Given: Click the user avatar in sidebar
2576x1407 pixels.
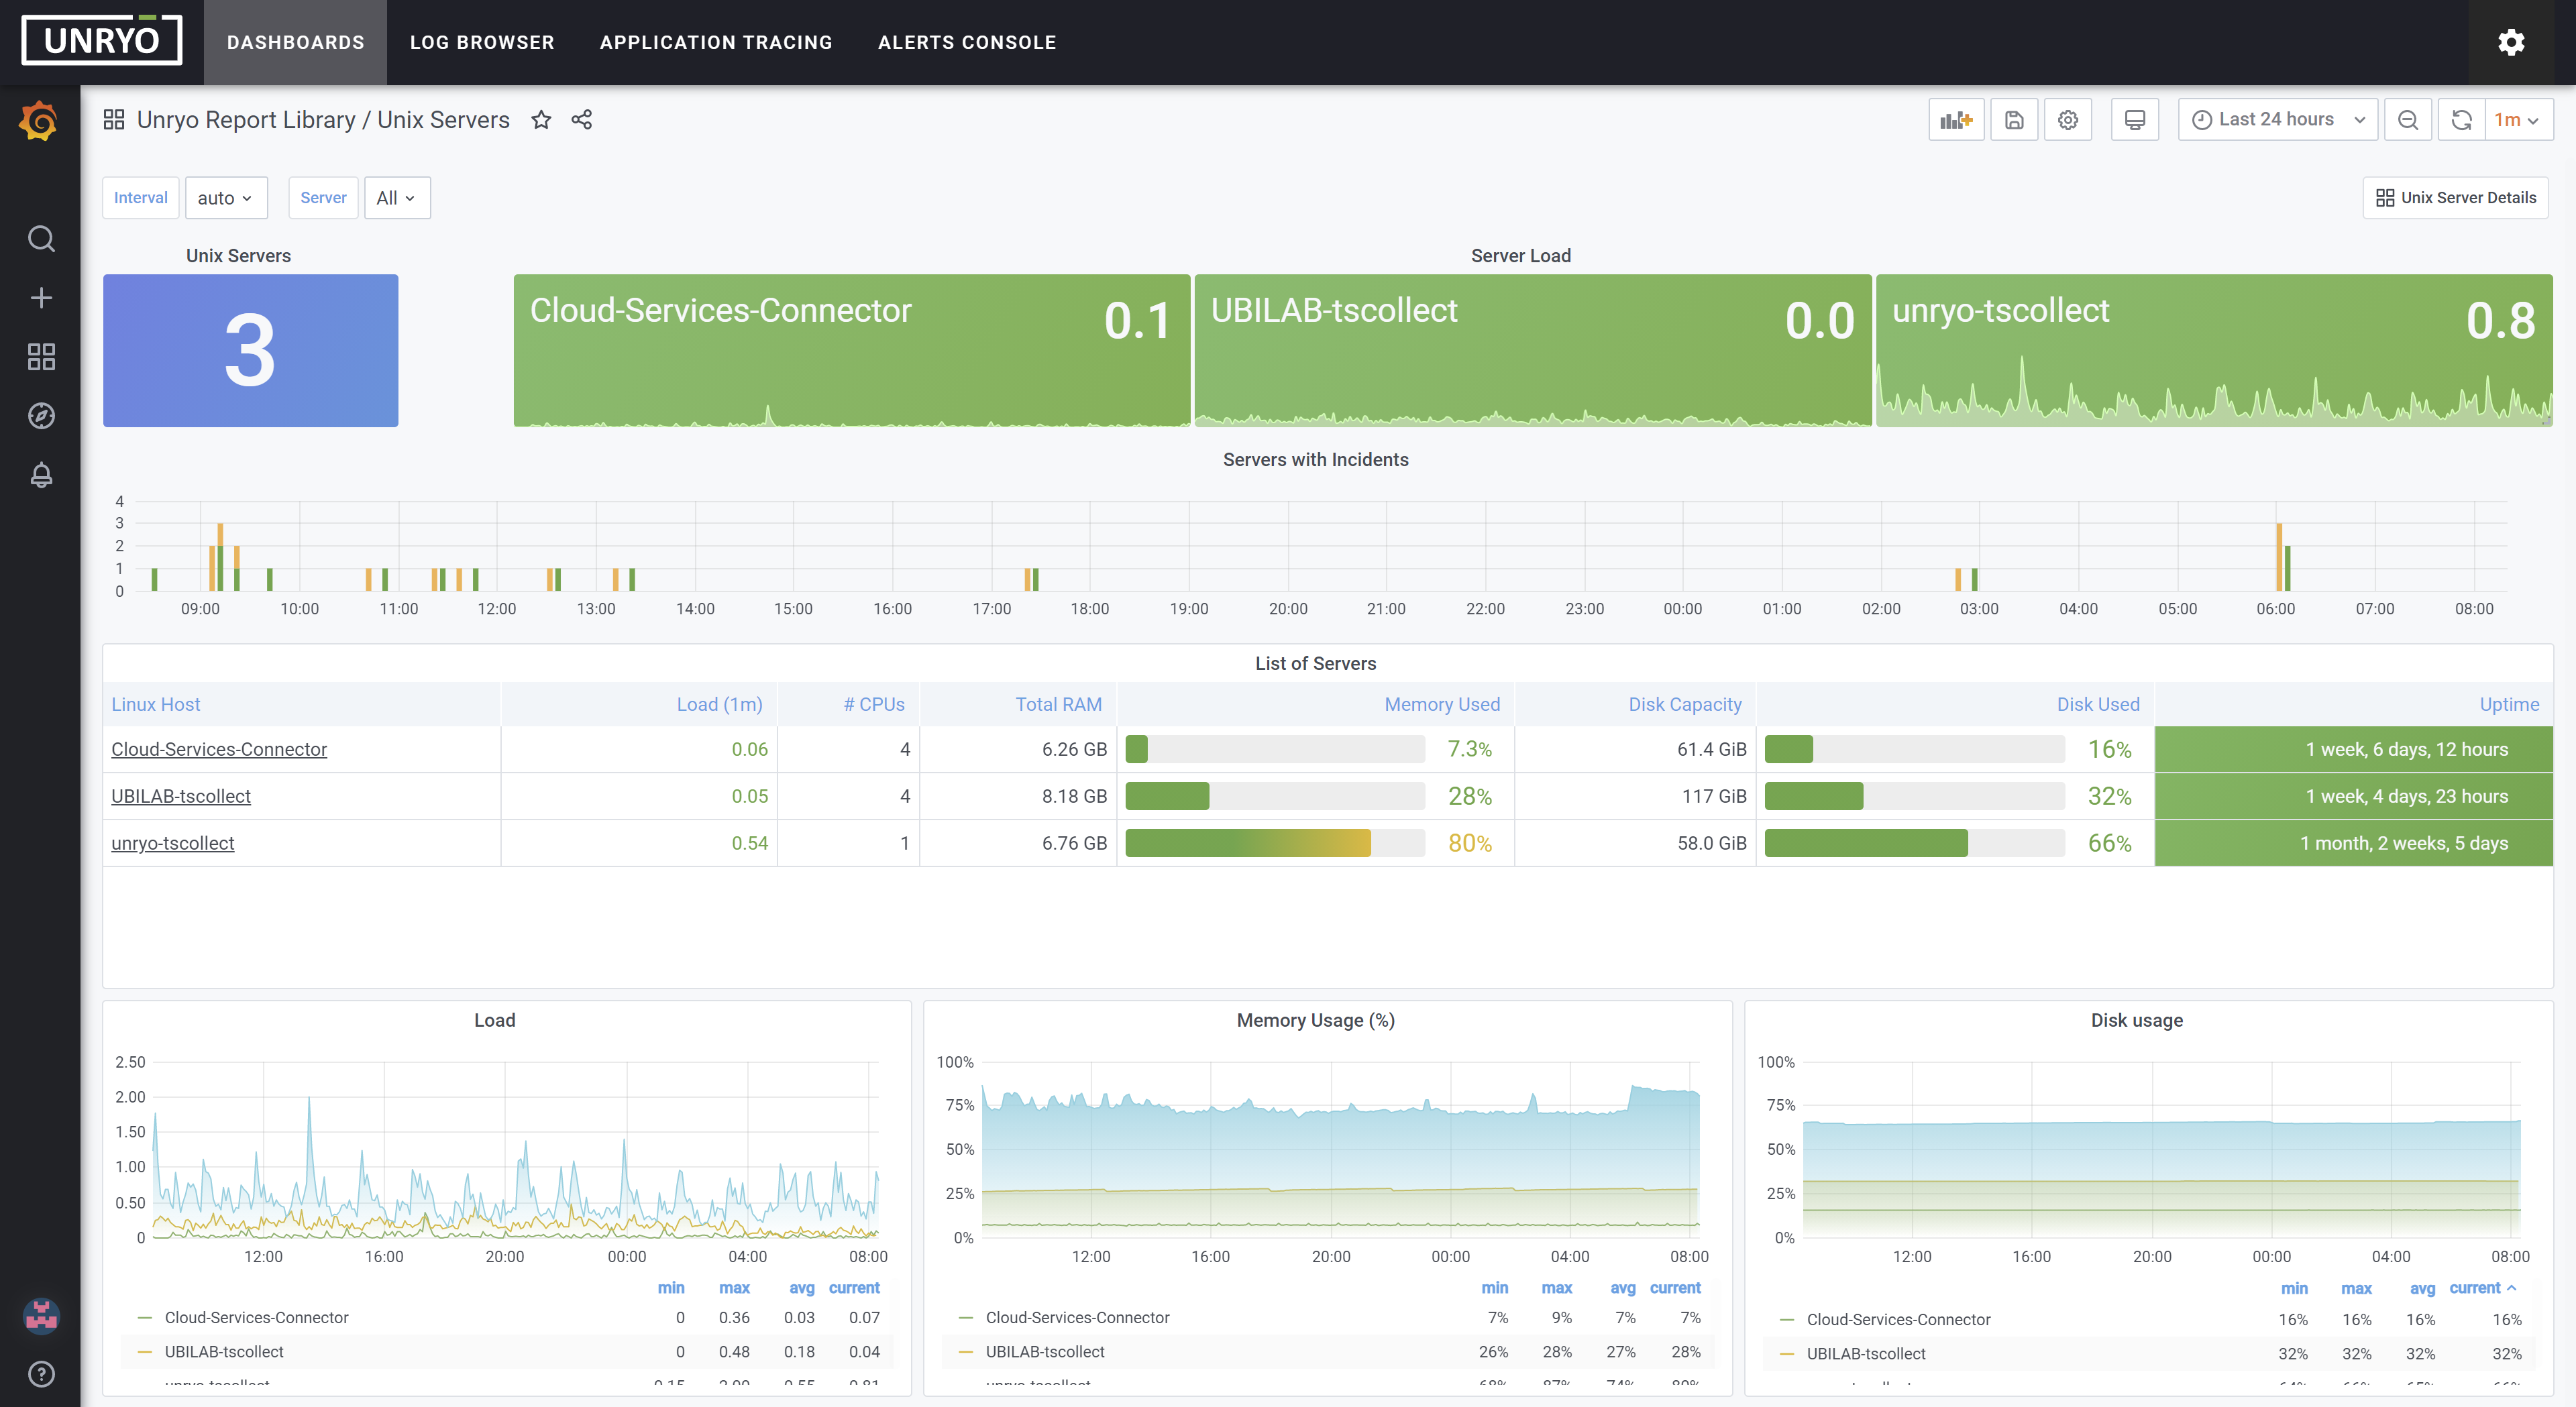Looking at the screenshot, I should click(41, 1316).
